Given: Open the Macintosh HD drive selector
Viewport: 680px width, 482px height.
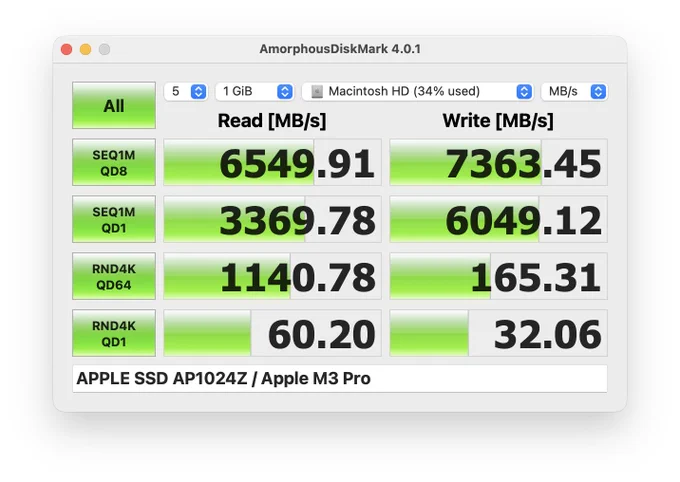Looking at the screenshot, I should [417, 92].
